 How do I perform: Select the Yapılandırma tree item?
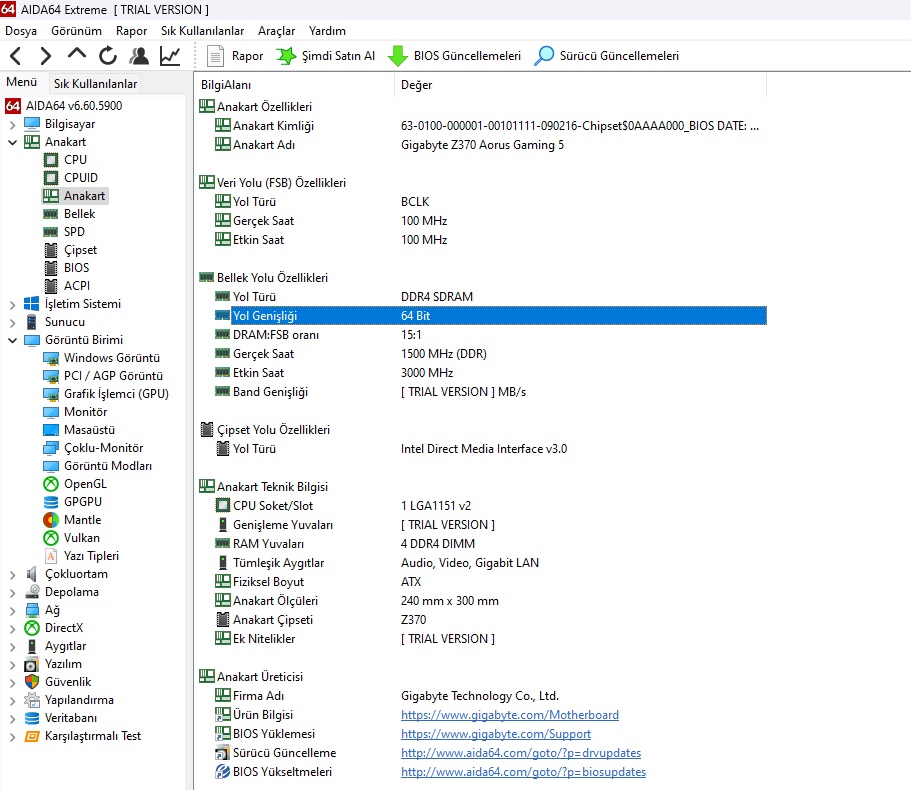[80, 700]
